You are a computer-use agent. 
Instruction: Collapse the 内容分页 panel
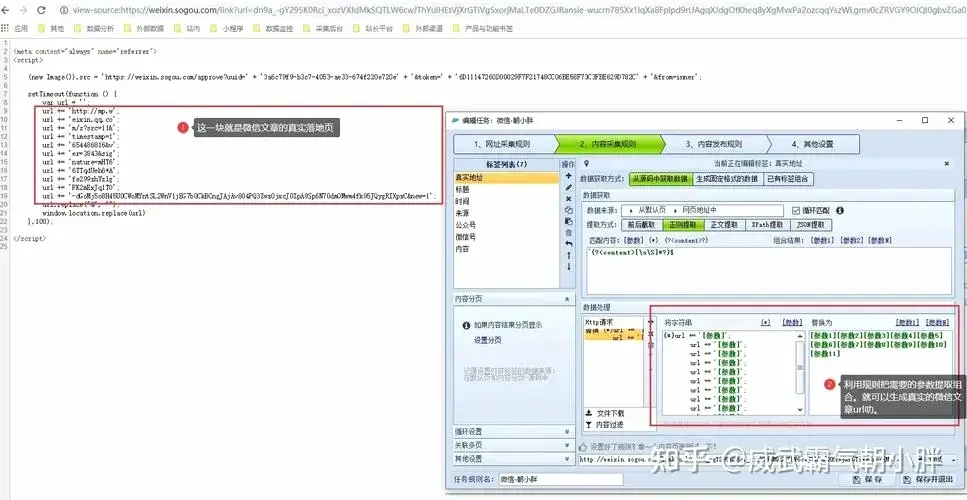(566, 299)
